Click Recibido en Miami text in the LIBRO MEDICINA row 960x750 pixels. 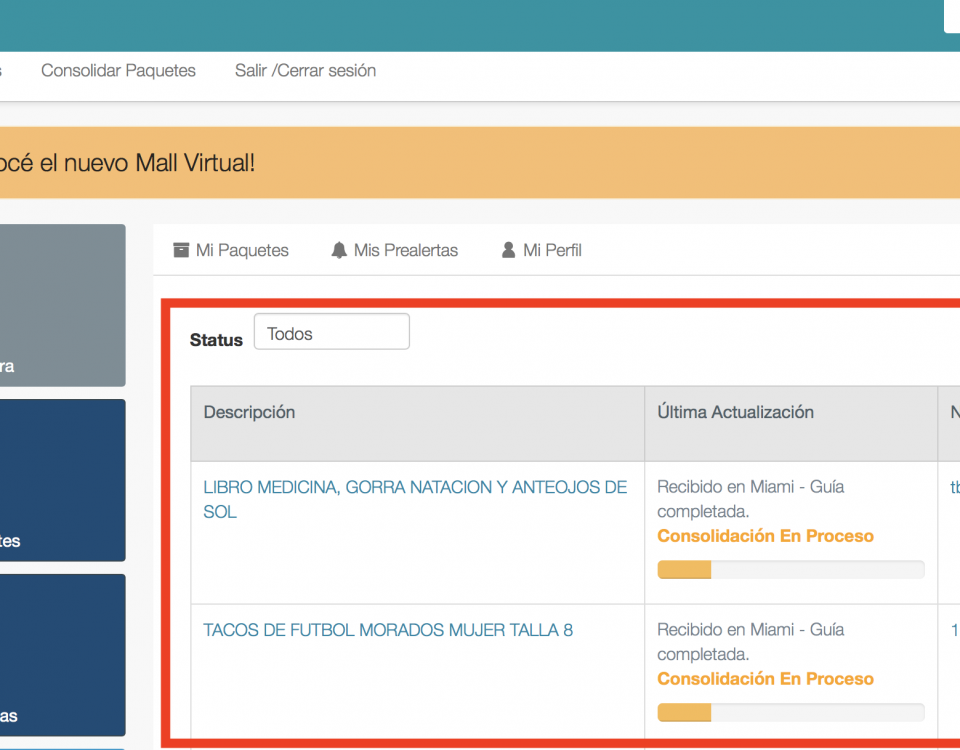point(751,499)
